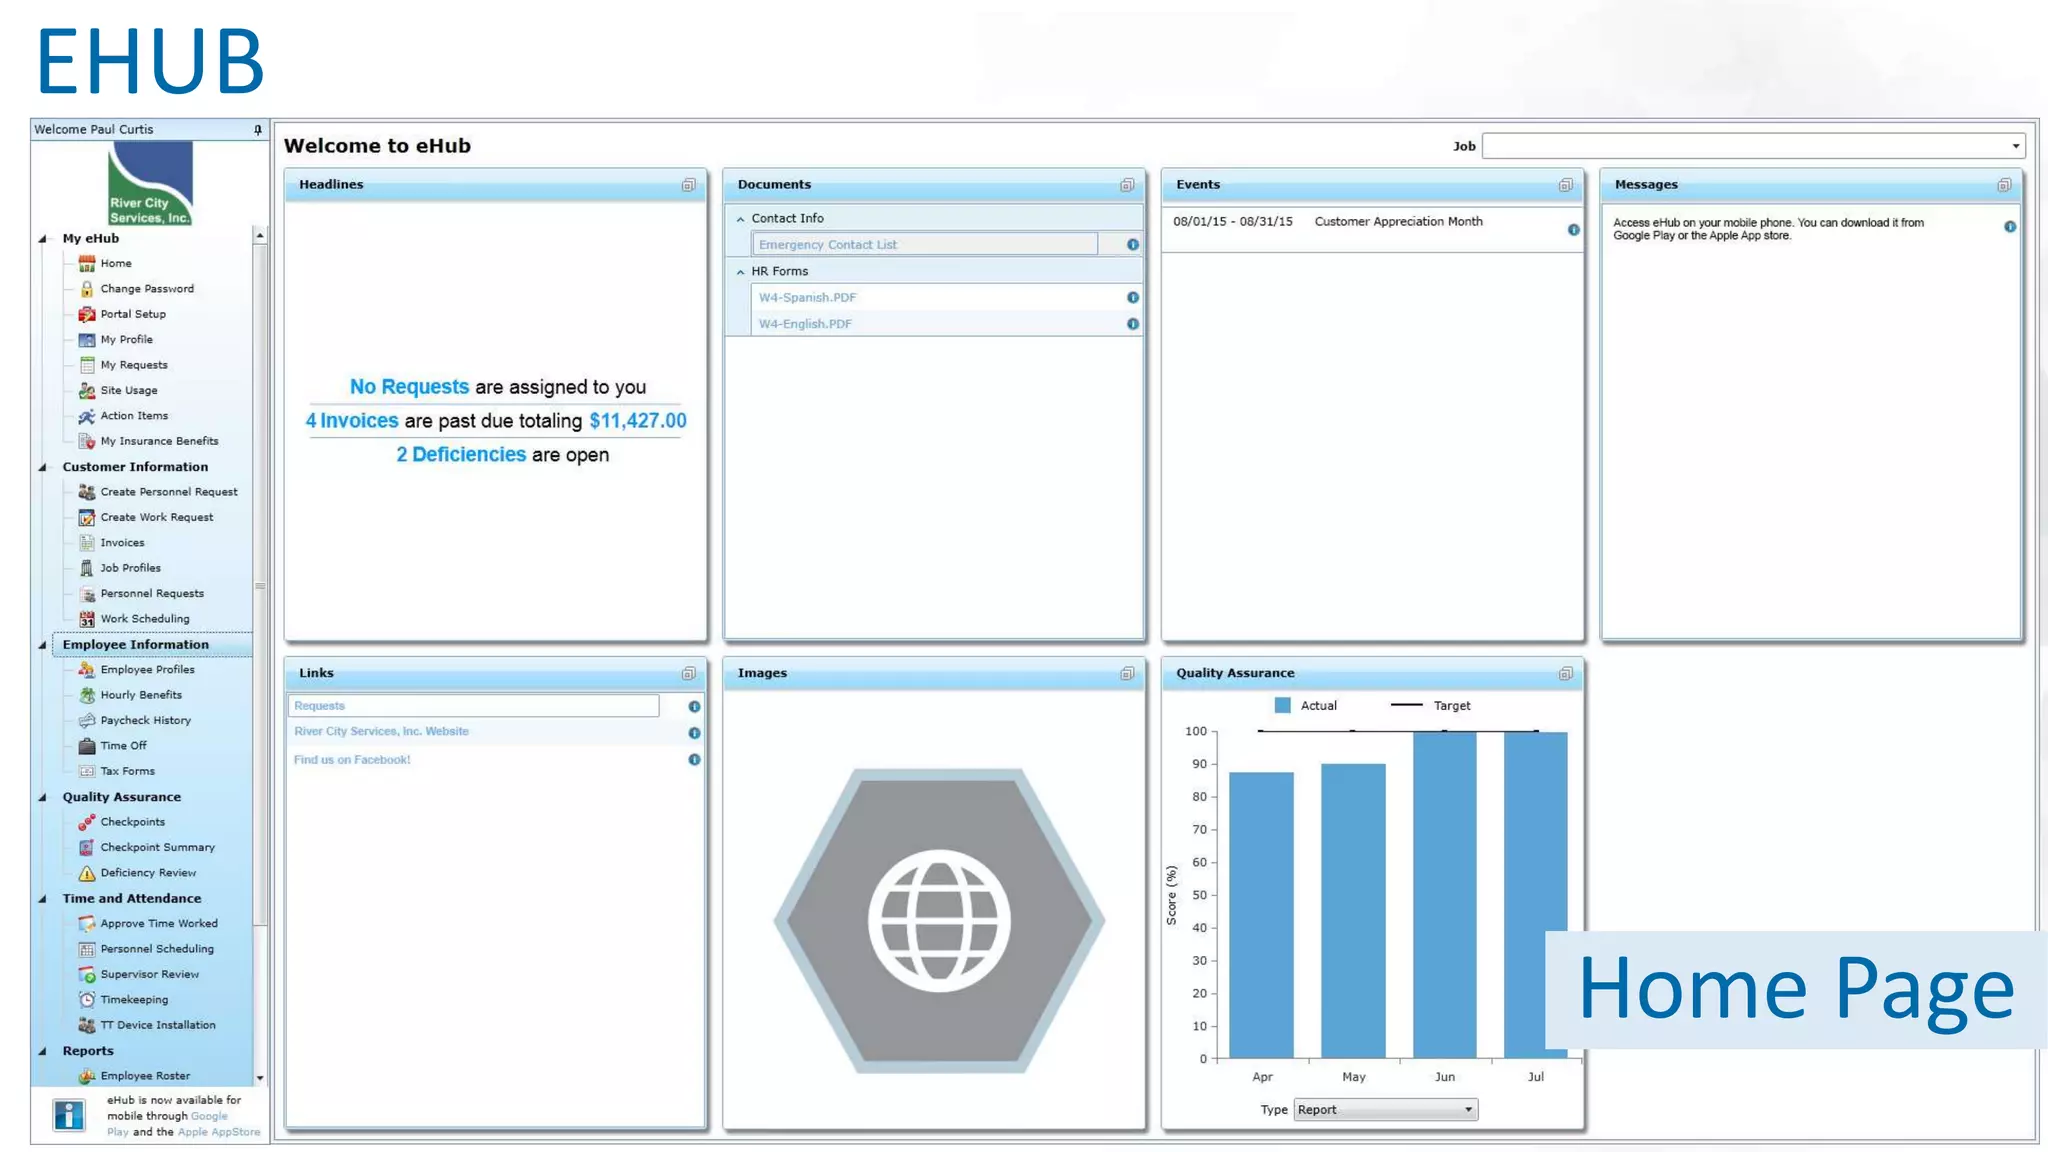2048x1152 pixels.
Task: Collapse the Contact Info documents group
Action: tap(741, 219)
